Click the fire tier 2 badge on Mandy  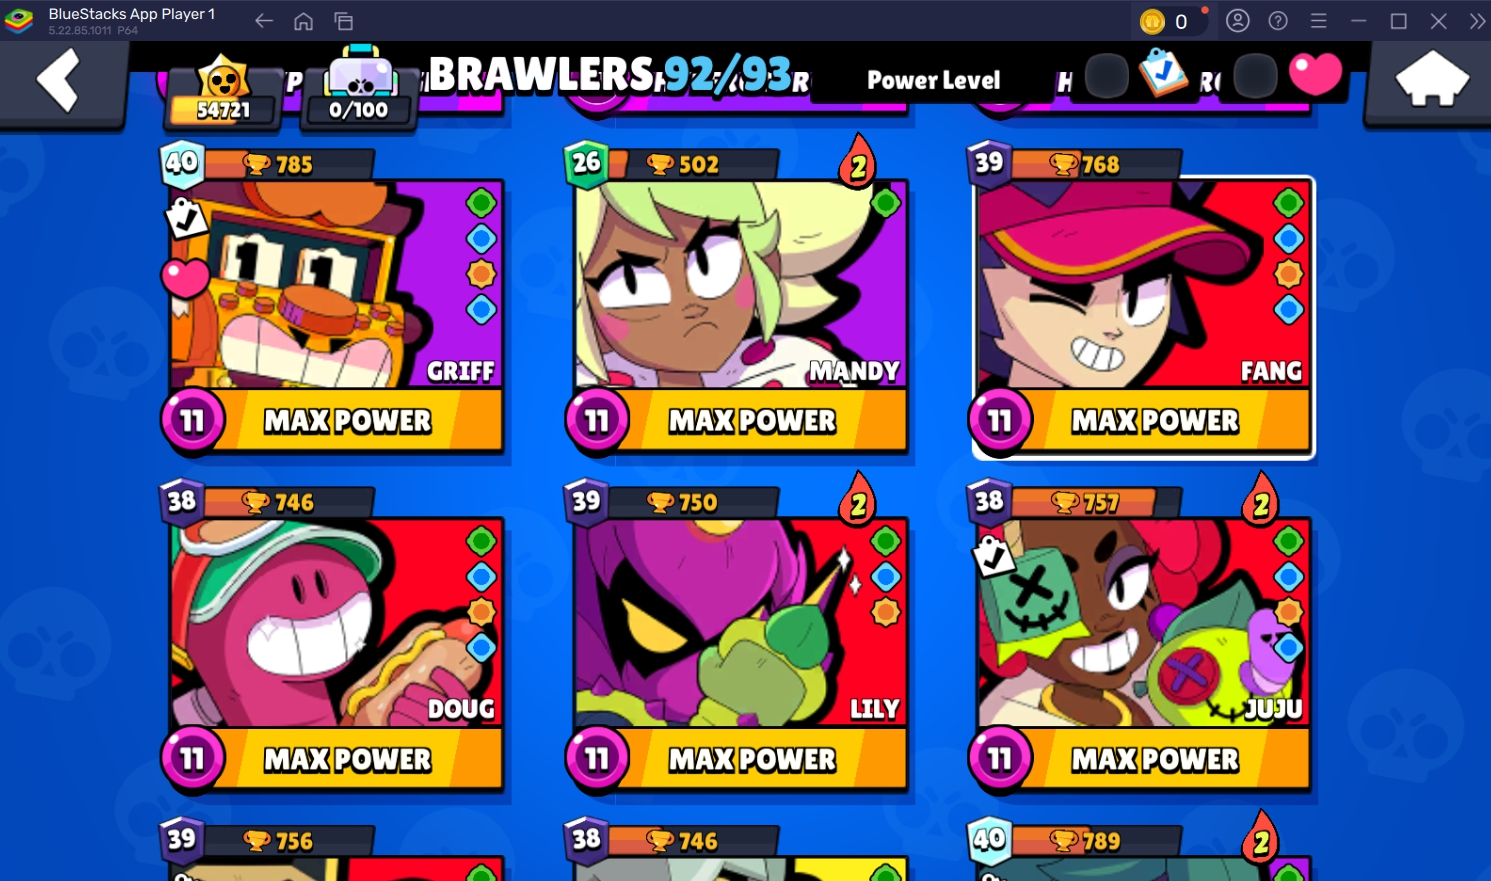coord(858,162)
